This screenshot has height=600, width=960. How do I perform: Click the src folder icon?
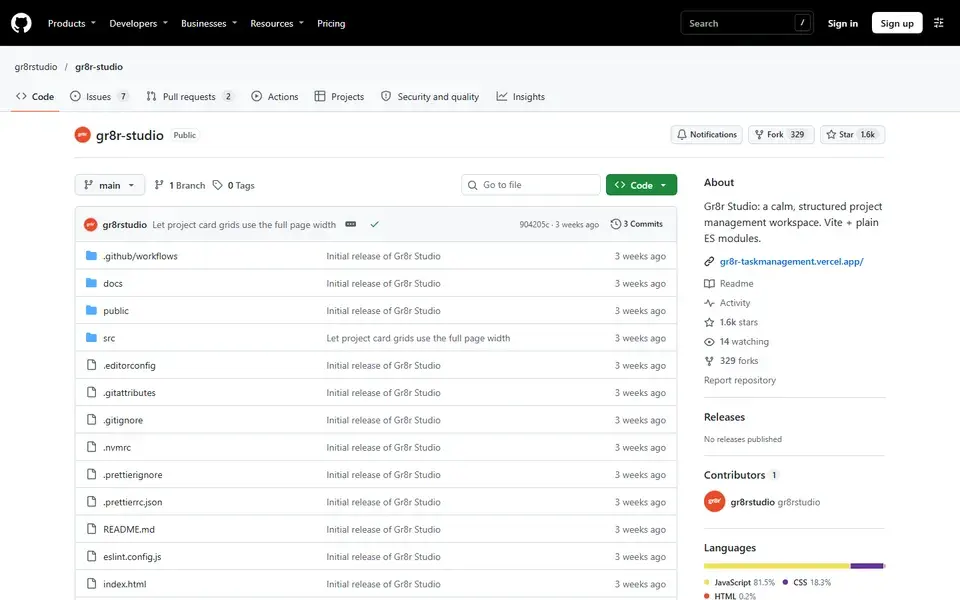pos(91,337)
